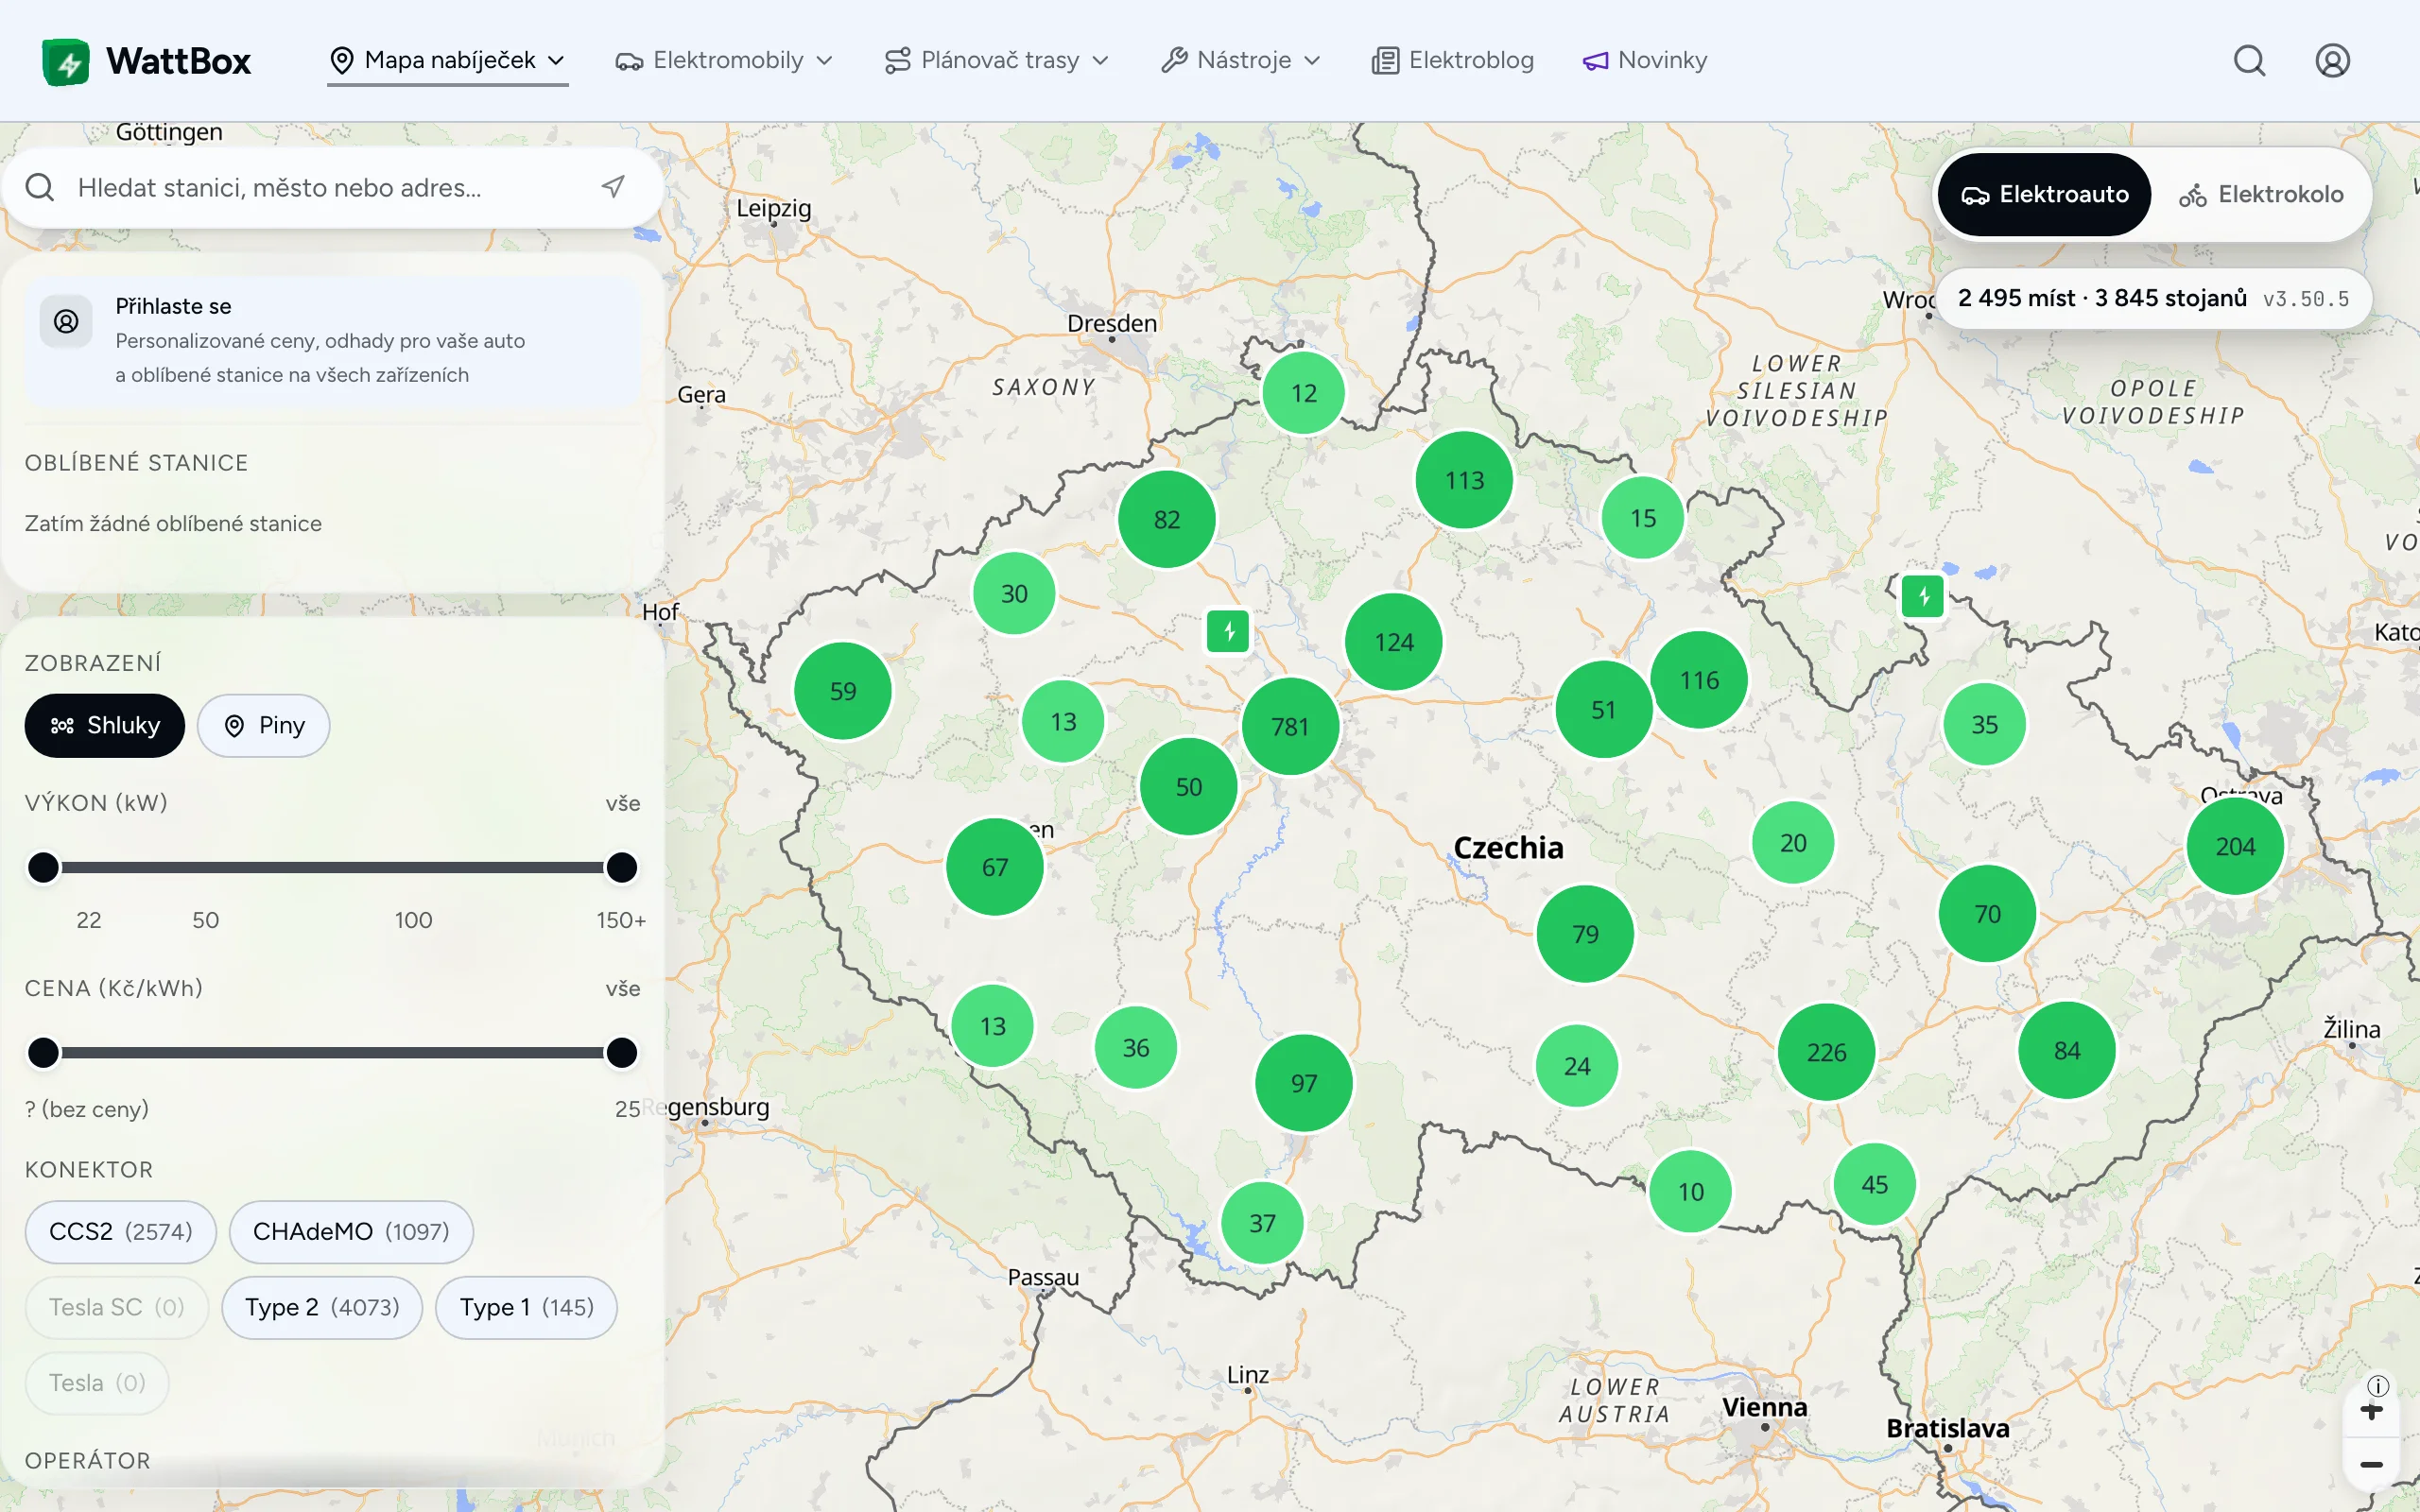This screenshot has width=2420, height=1512.
Task: Open Mapa nabíječek dropdown menu
Action: 448,60
